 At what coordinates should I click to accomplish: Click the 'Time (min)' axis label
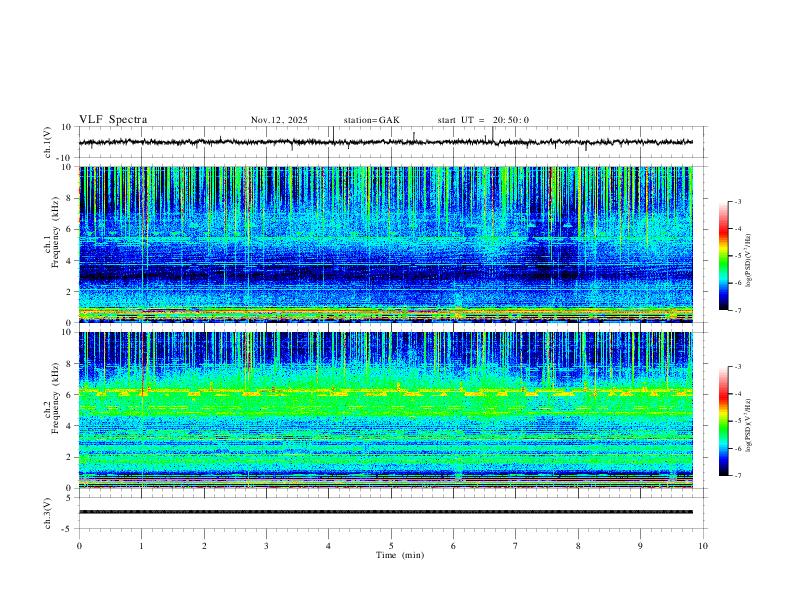[400, 555]
